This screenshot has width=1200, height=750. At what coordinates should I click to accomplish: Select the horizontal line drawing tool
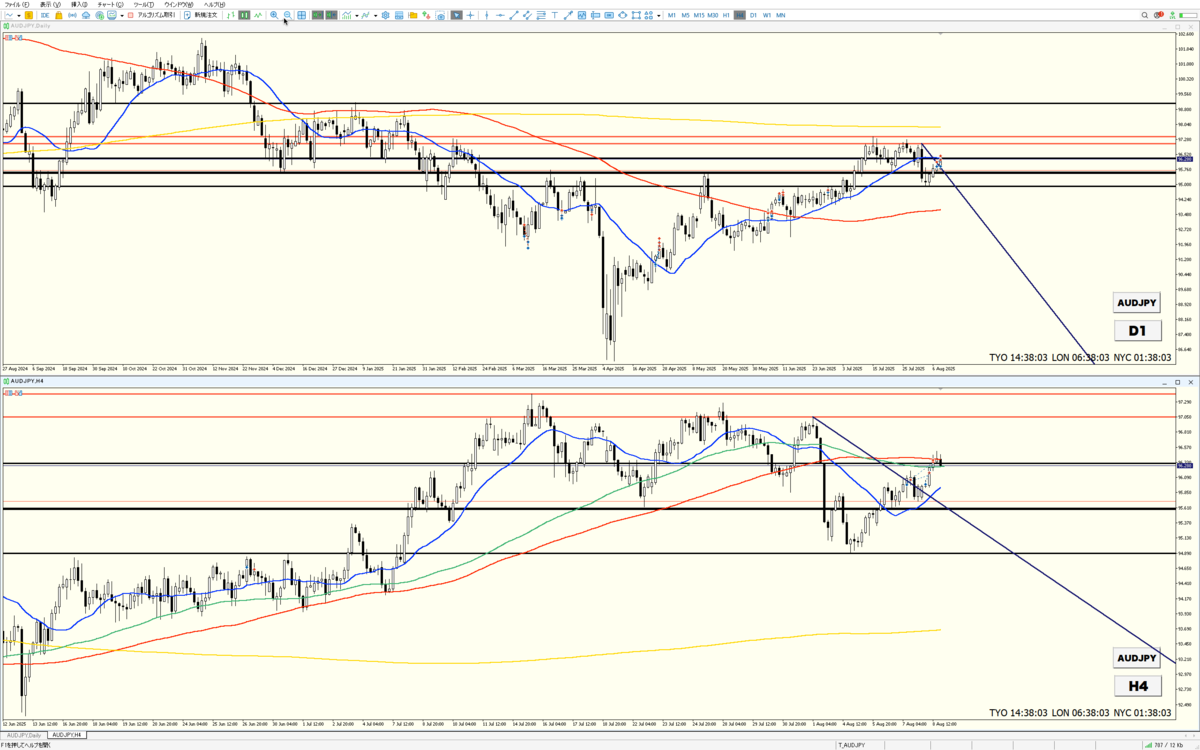[500, 16]
